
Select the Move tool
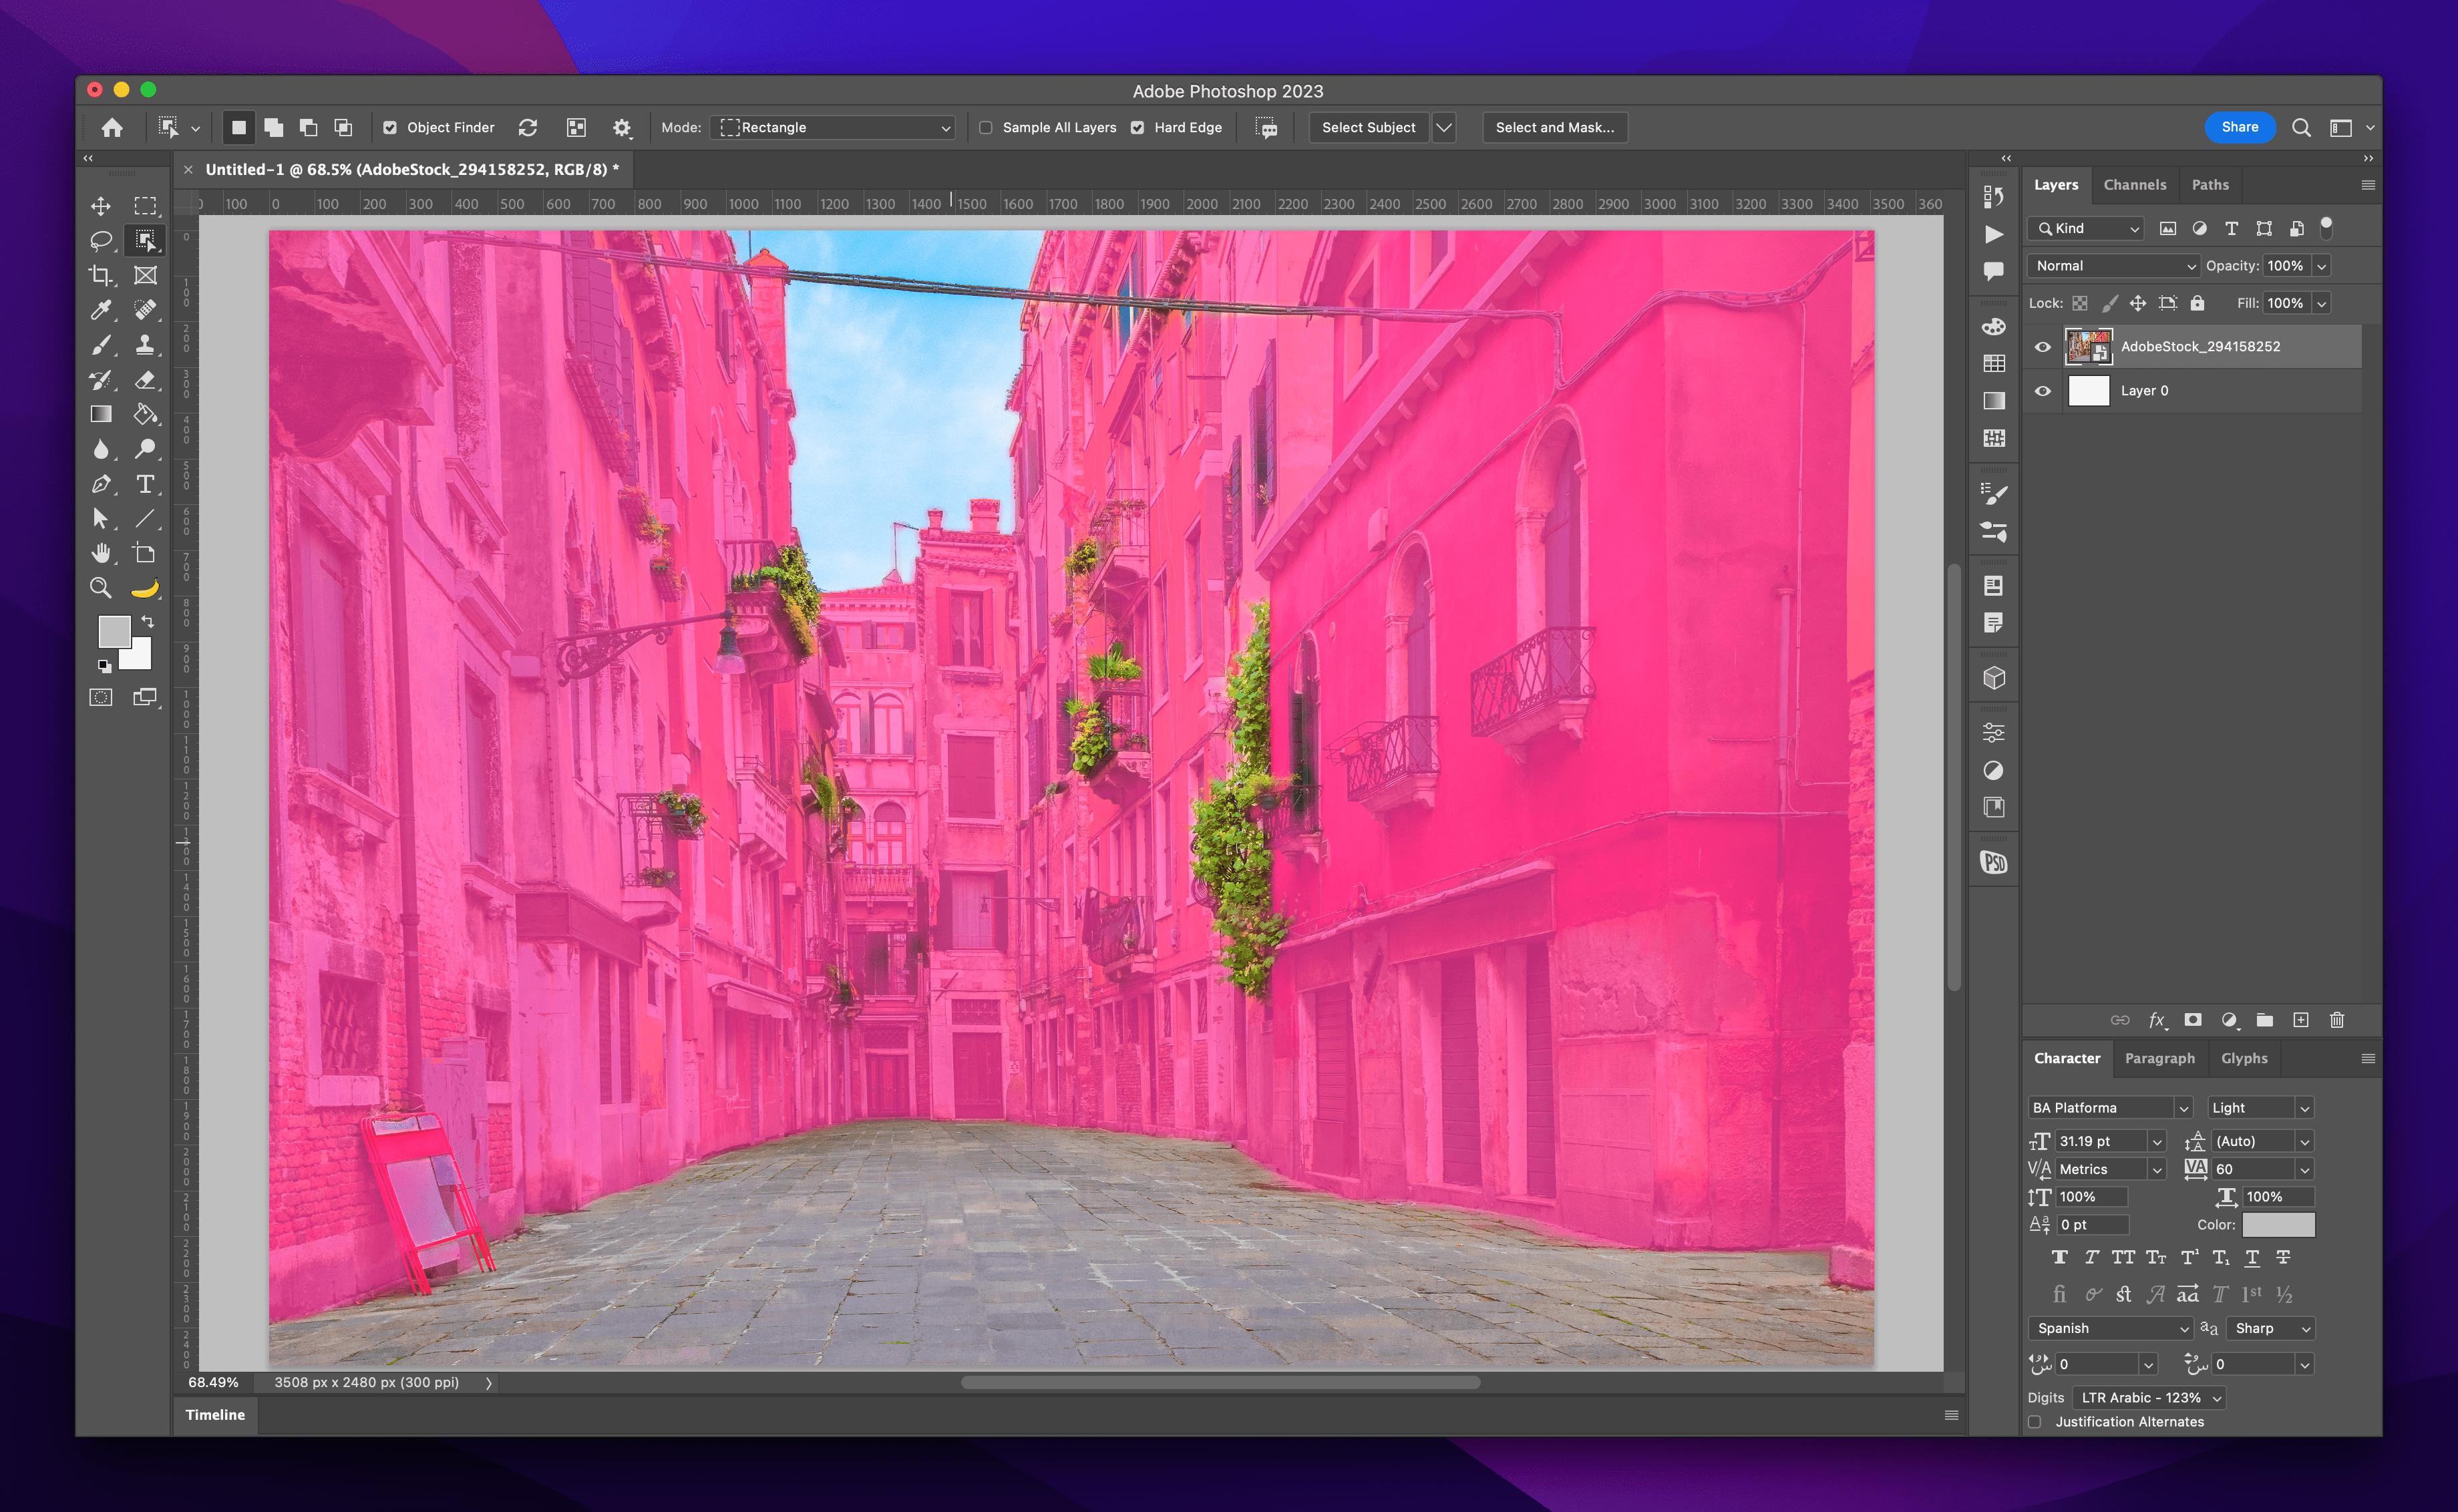tap(101, 206)
